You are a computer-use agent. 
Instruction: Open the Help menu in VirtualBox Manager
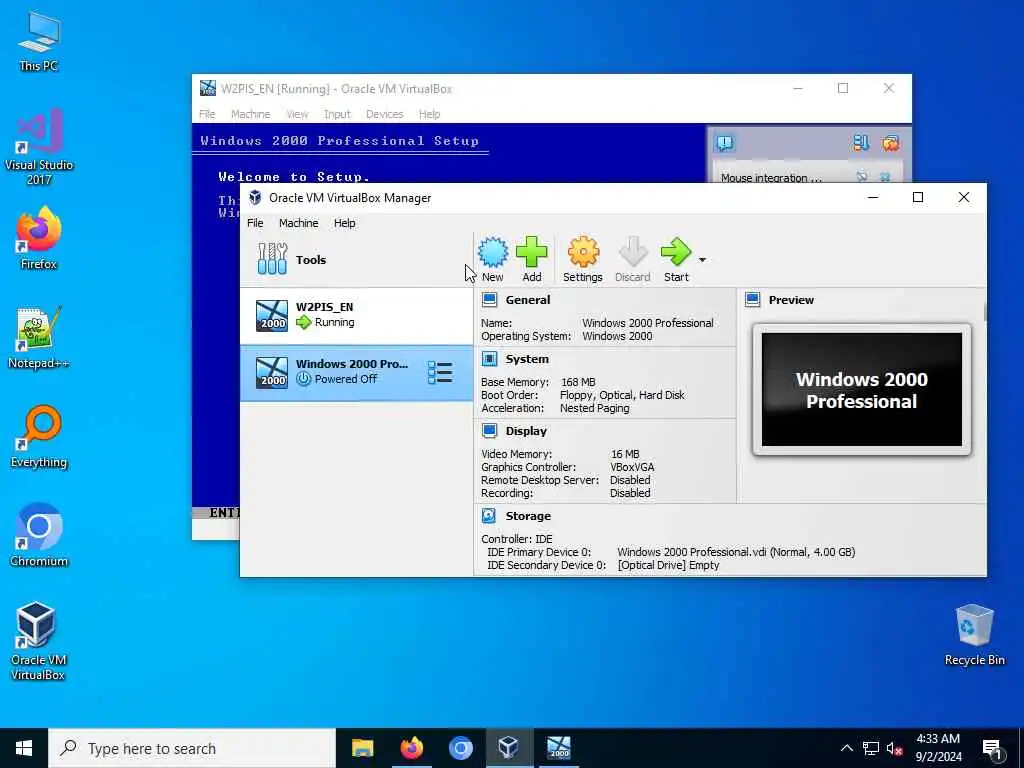click(x=344, y=223)
